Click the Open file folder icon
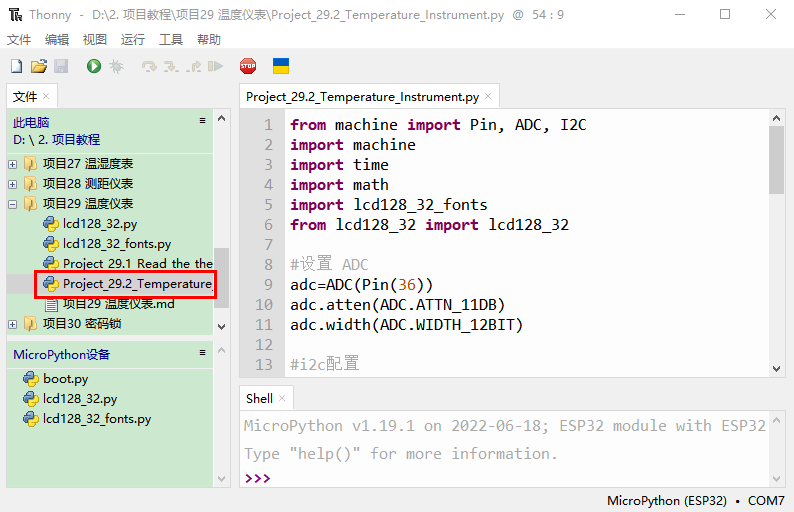Screen dimensions: 794x512 pos(38,66)
